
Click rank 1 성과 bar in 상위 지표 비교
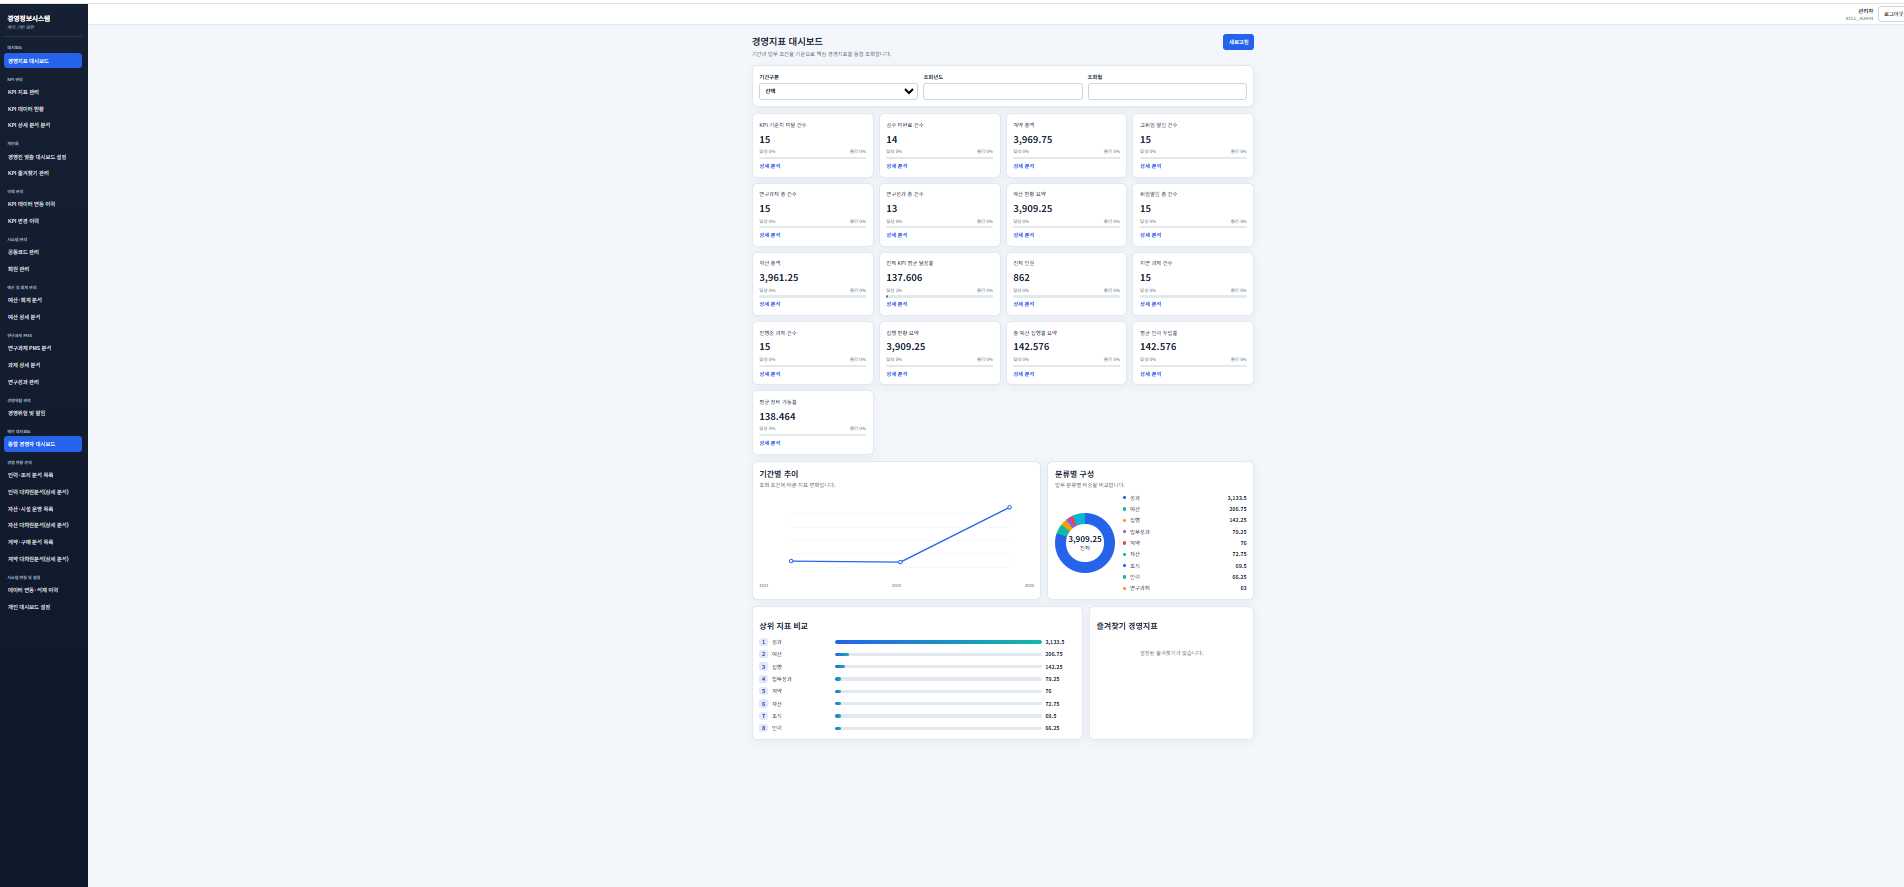(x=938, y=642)
